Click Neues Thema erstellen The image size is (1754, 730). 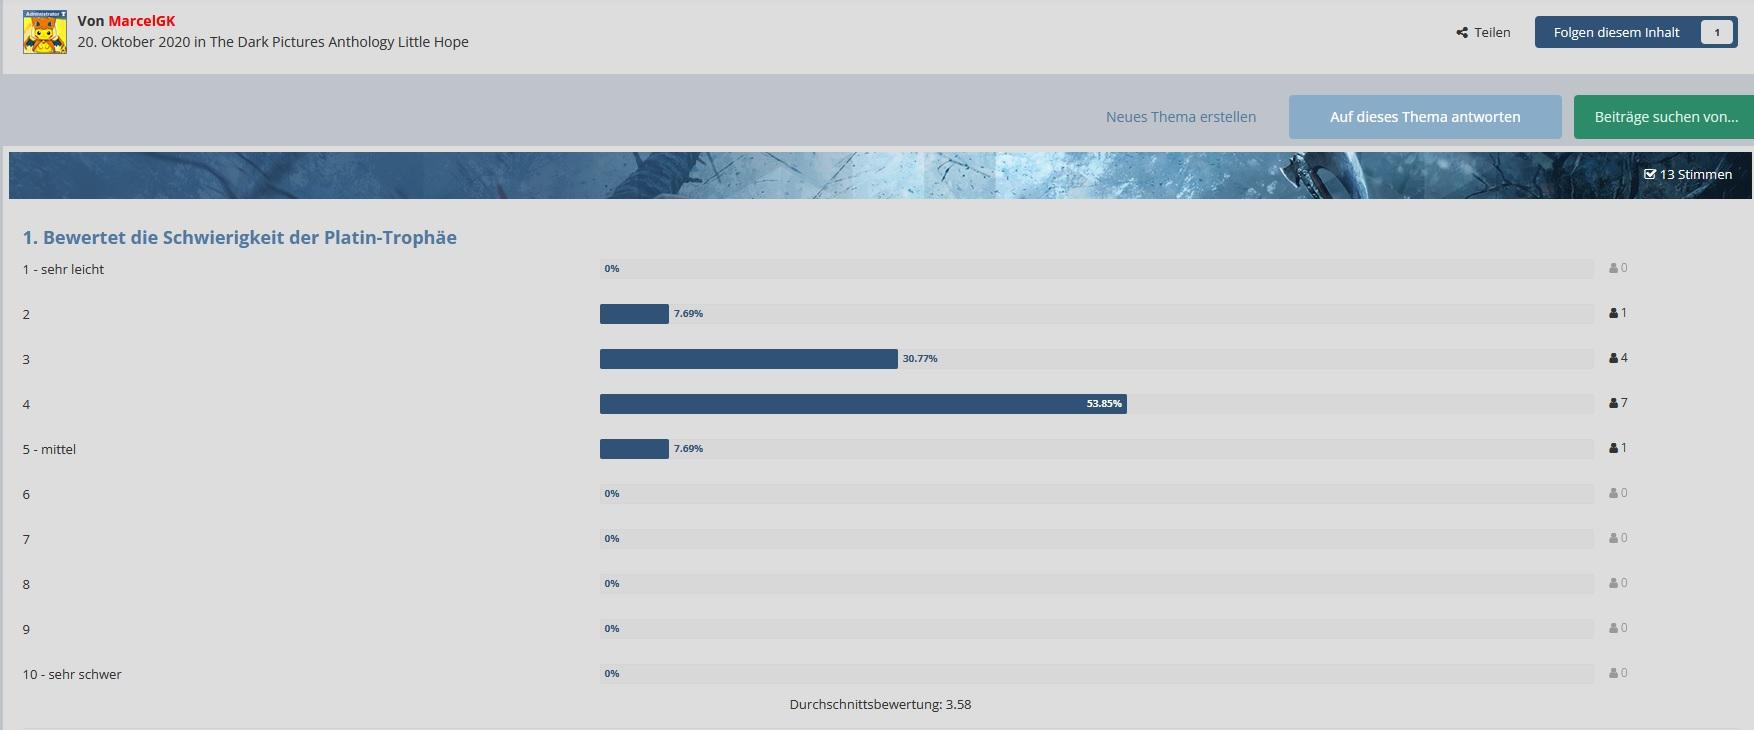click(x=1180, y=117)
